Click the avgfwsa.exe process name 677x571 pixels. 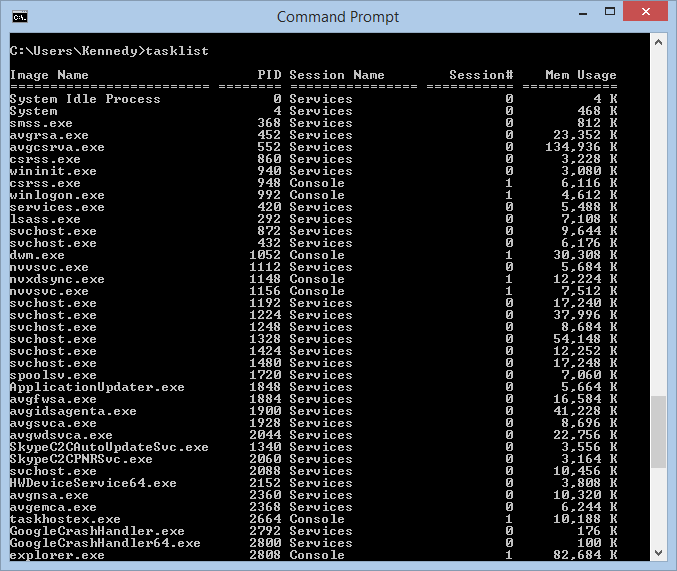53,400
